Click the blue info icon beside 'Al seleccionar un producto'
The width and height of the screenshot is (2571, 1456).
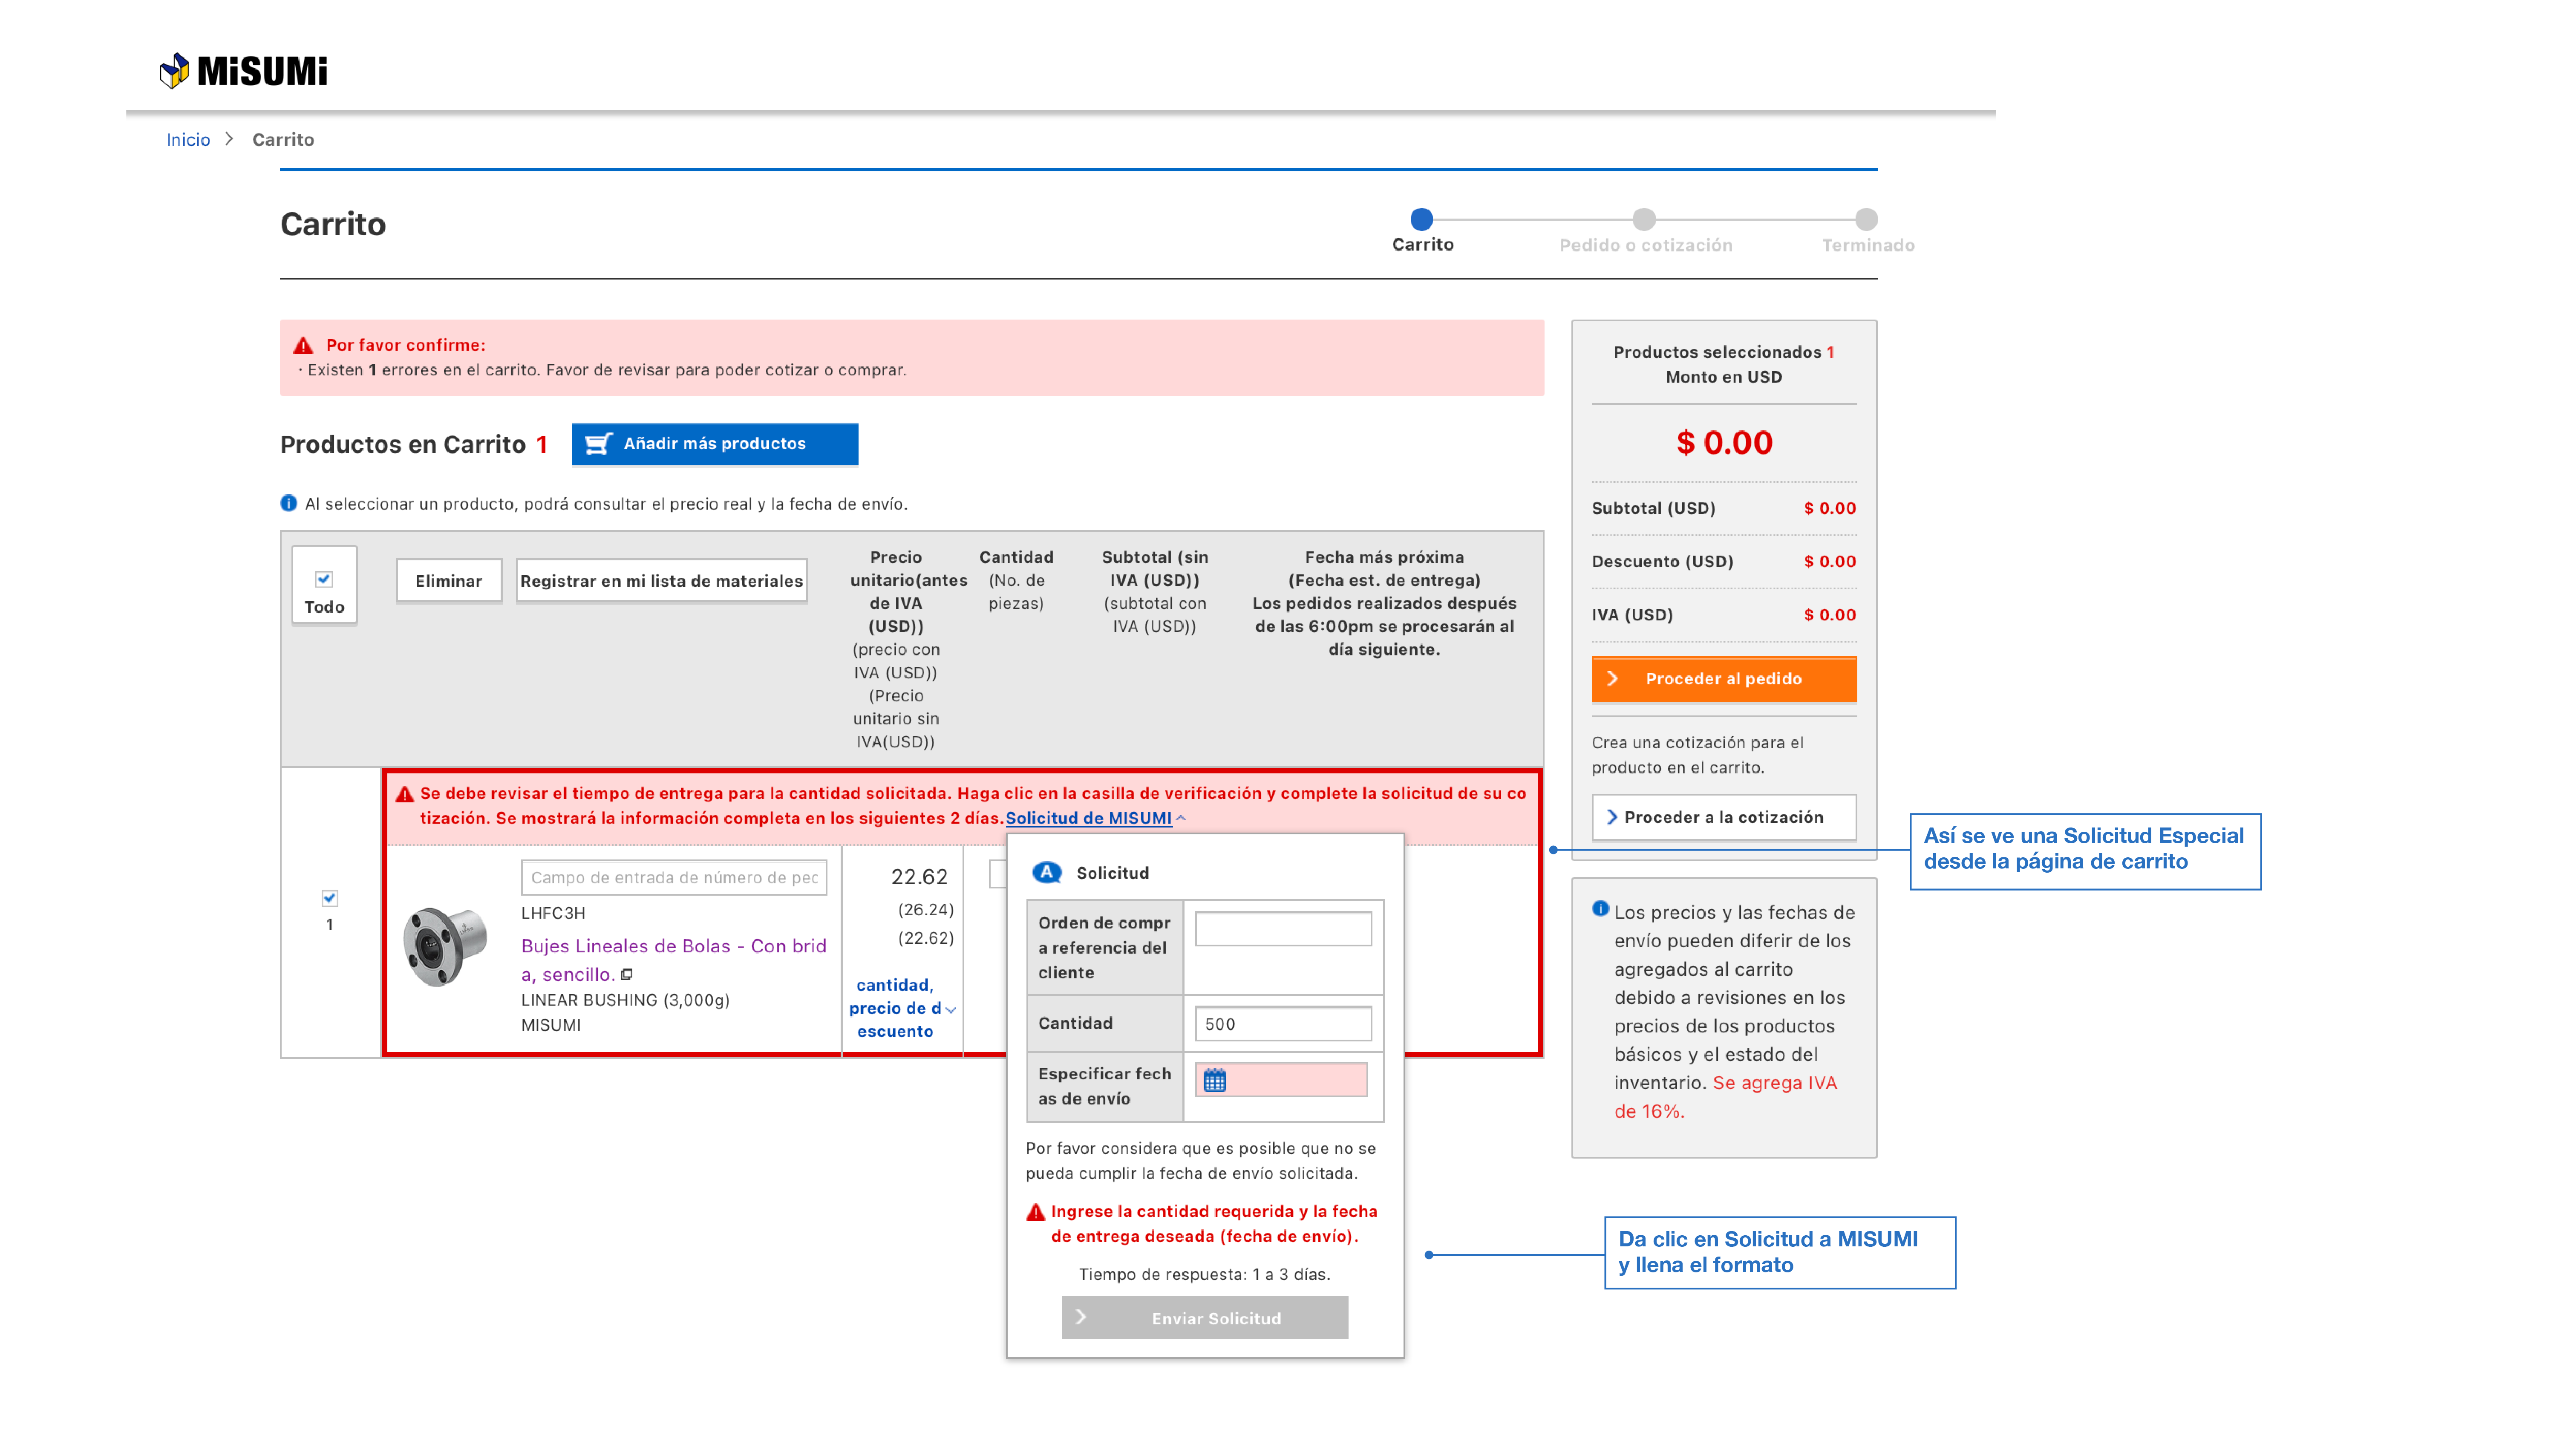tap(288, 503)
